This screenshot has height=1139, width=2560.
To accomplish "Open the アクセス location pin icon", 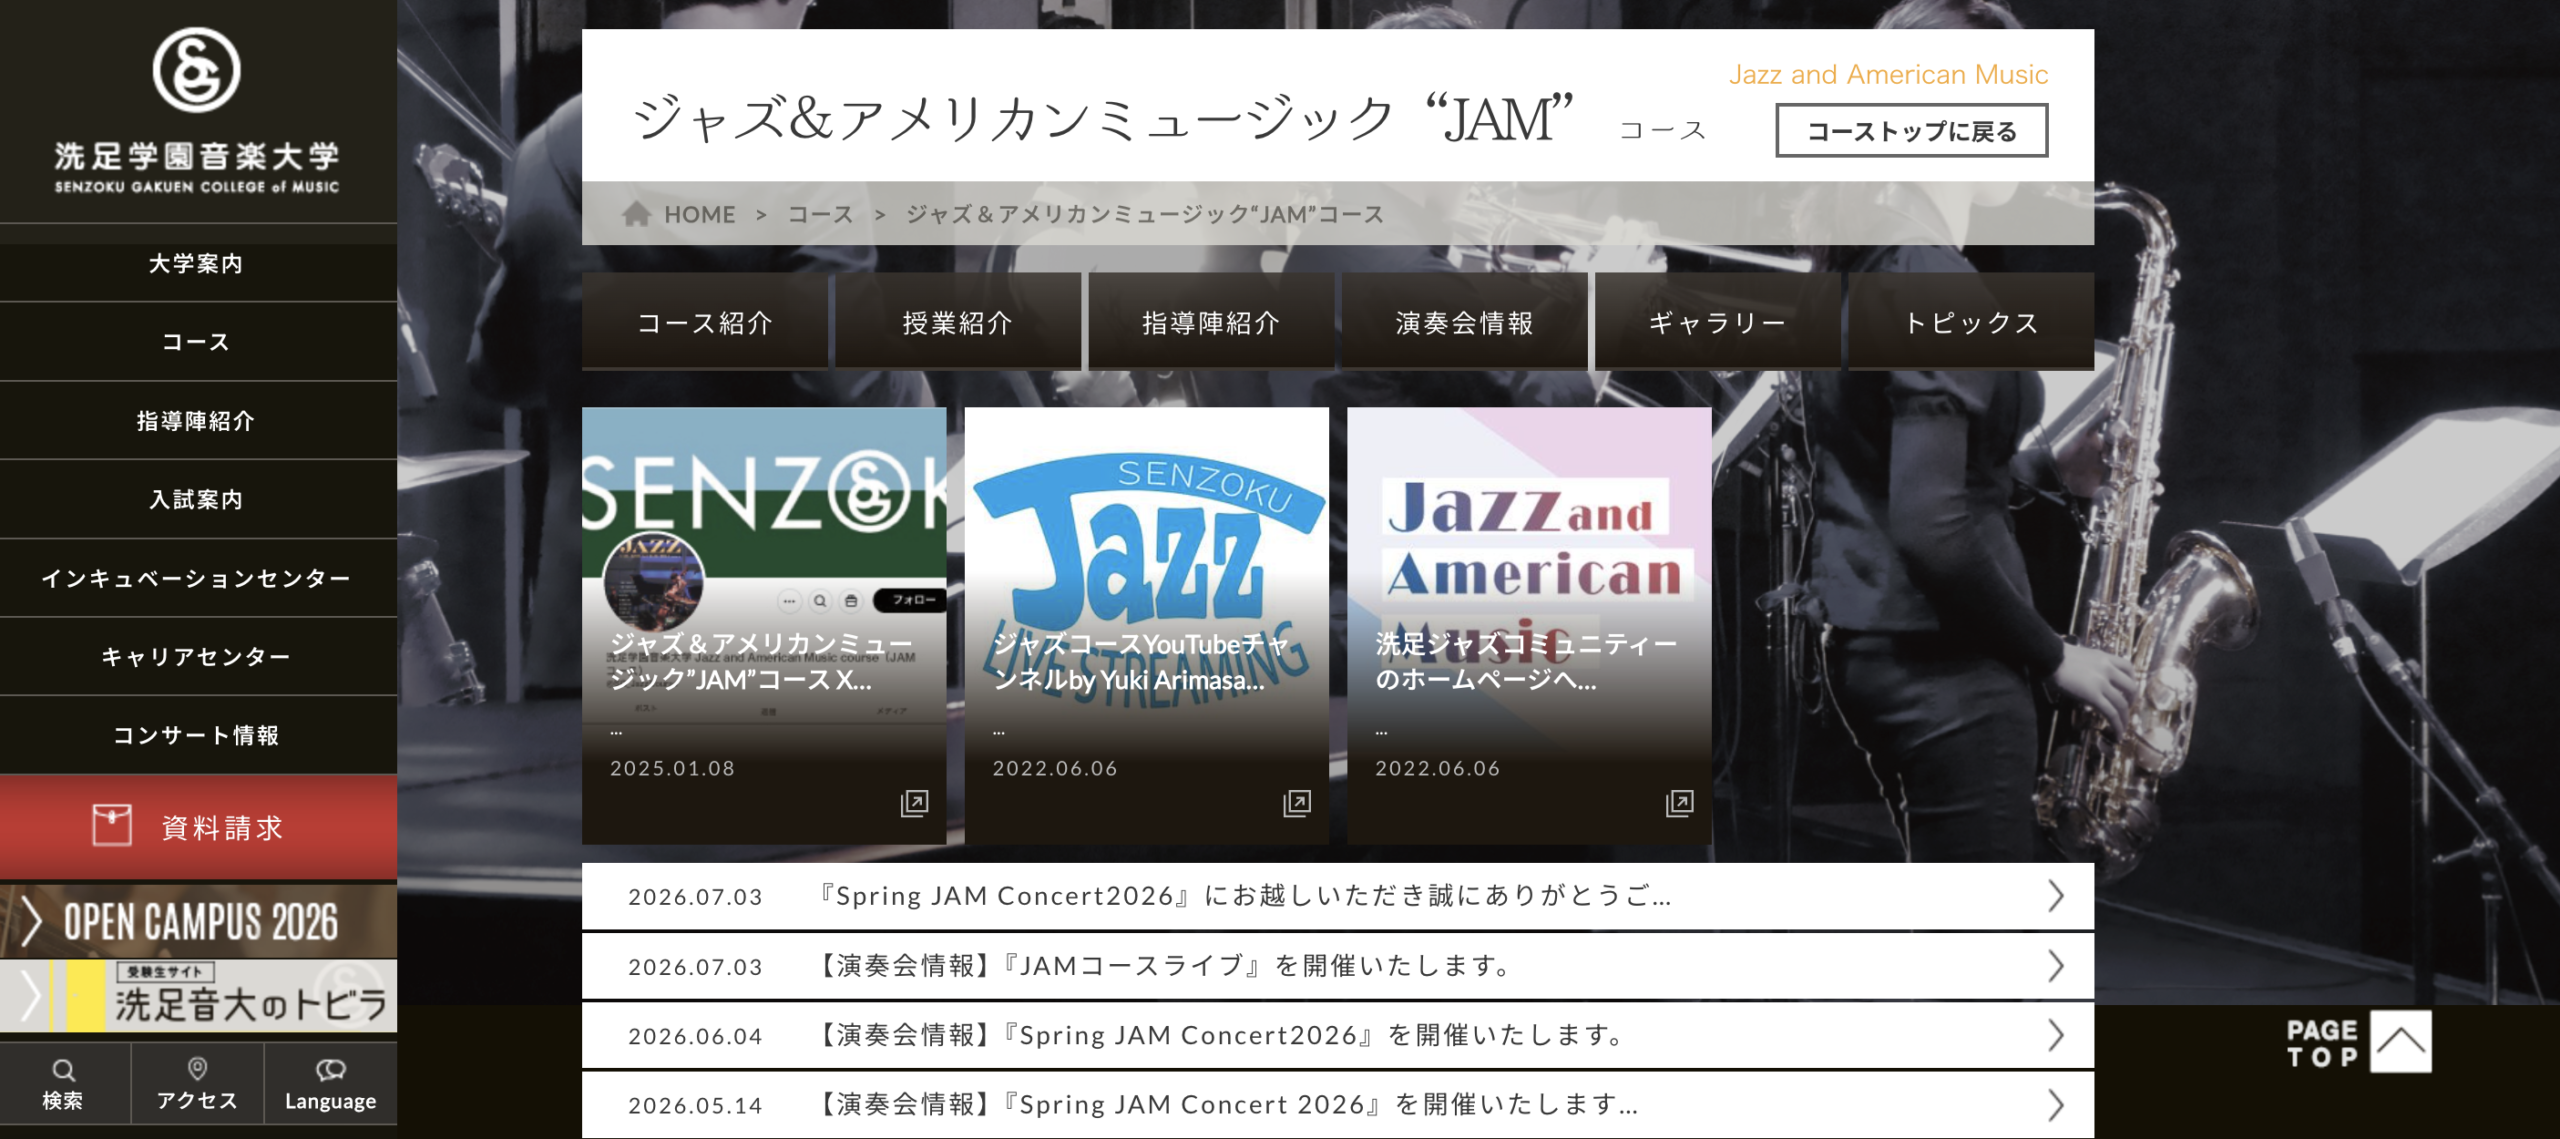I will click(197, 1069).
